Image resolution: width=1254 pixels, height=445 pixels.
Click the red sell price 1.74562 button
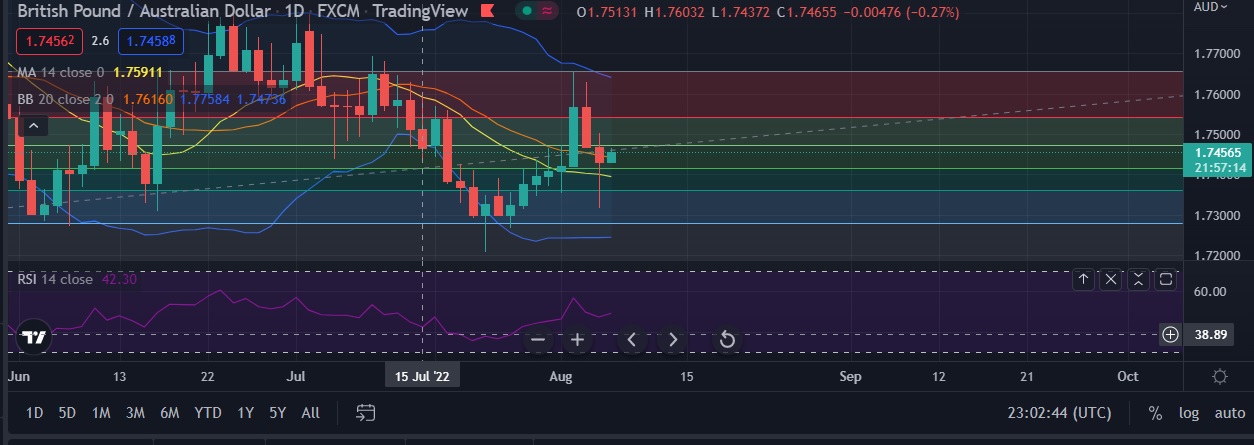(x=48, y=41)
